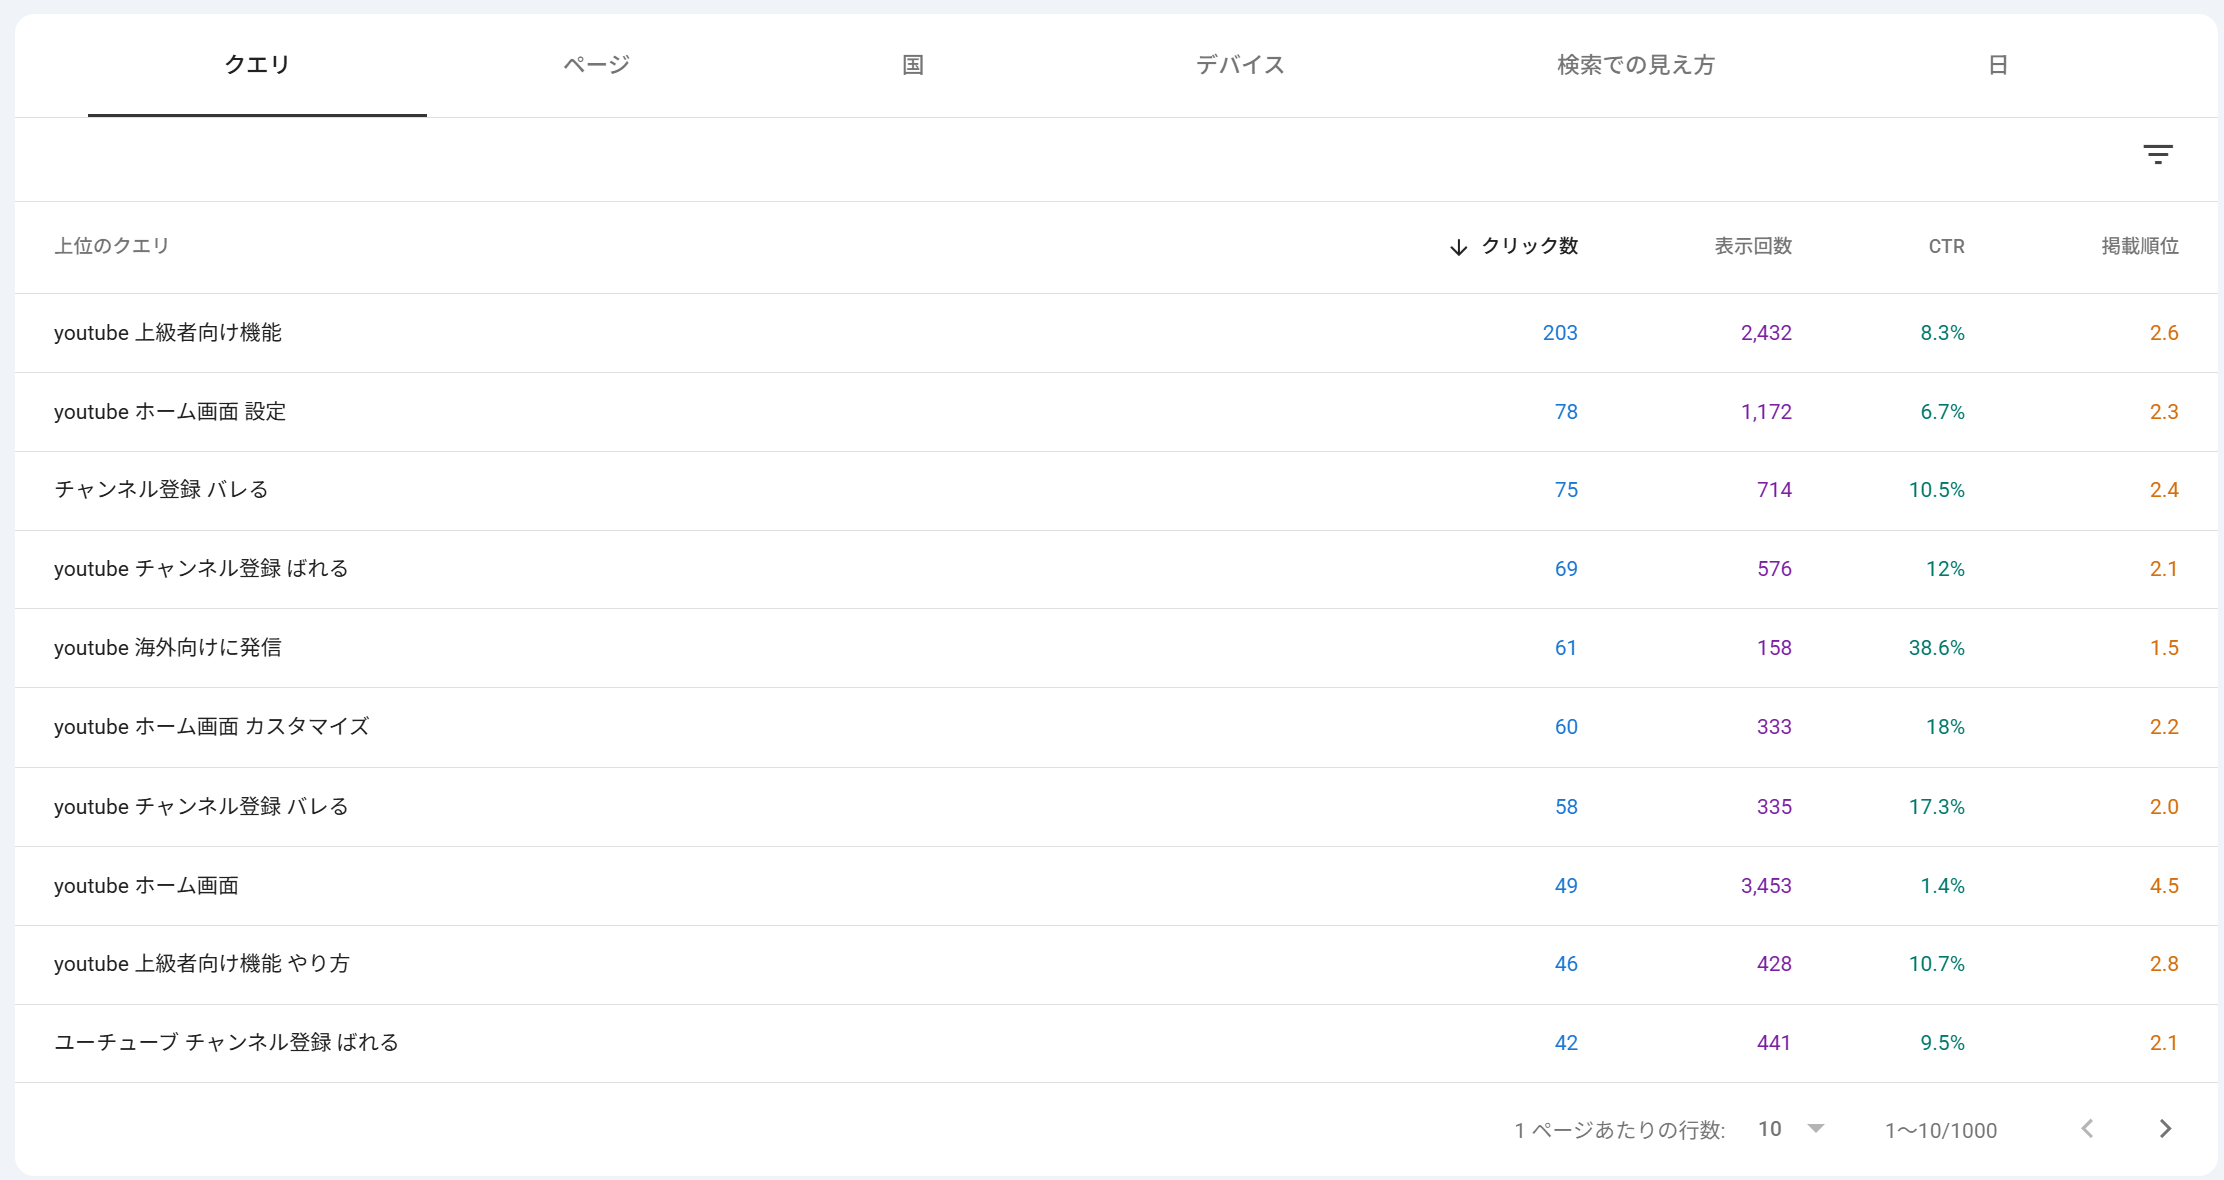2224x1180 pixels.
Task: Click the 2,432 impressions value
Action: click(1766, 333)
